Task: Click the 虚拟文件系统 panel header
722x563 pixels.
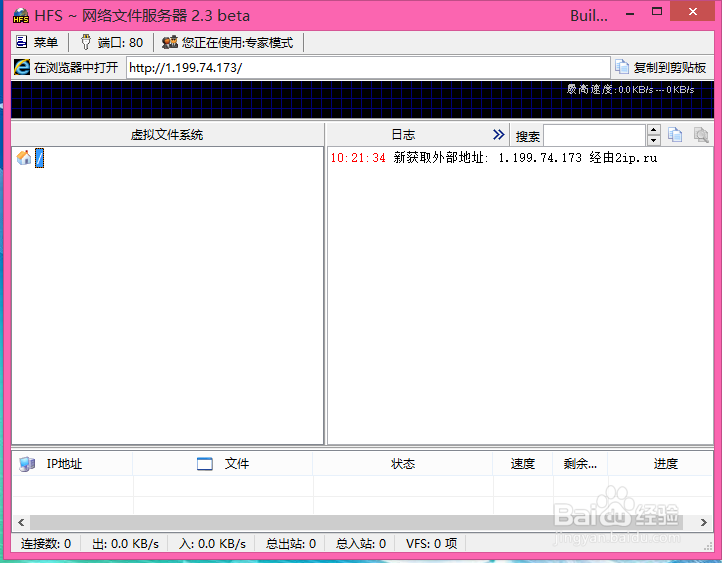Action: 167,134
